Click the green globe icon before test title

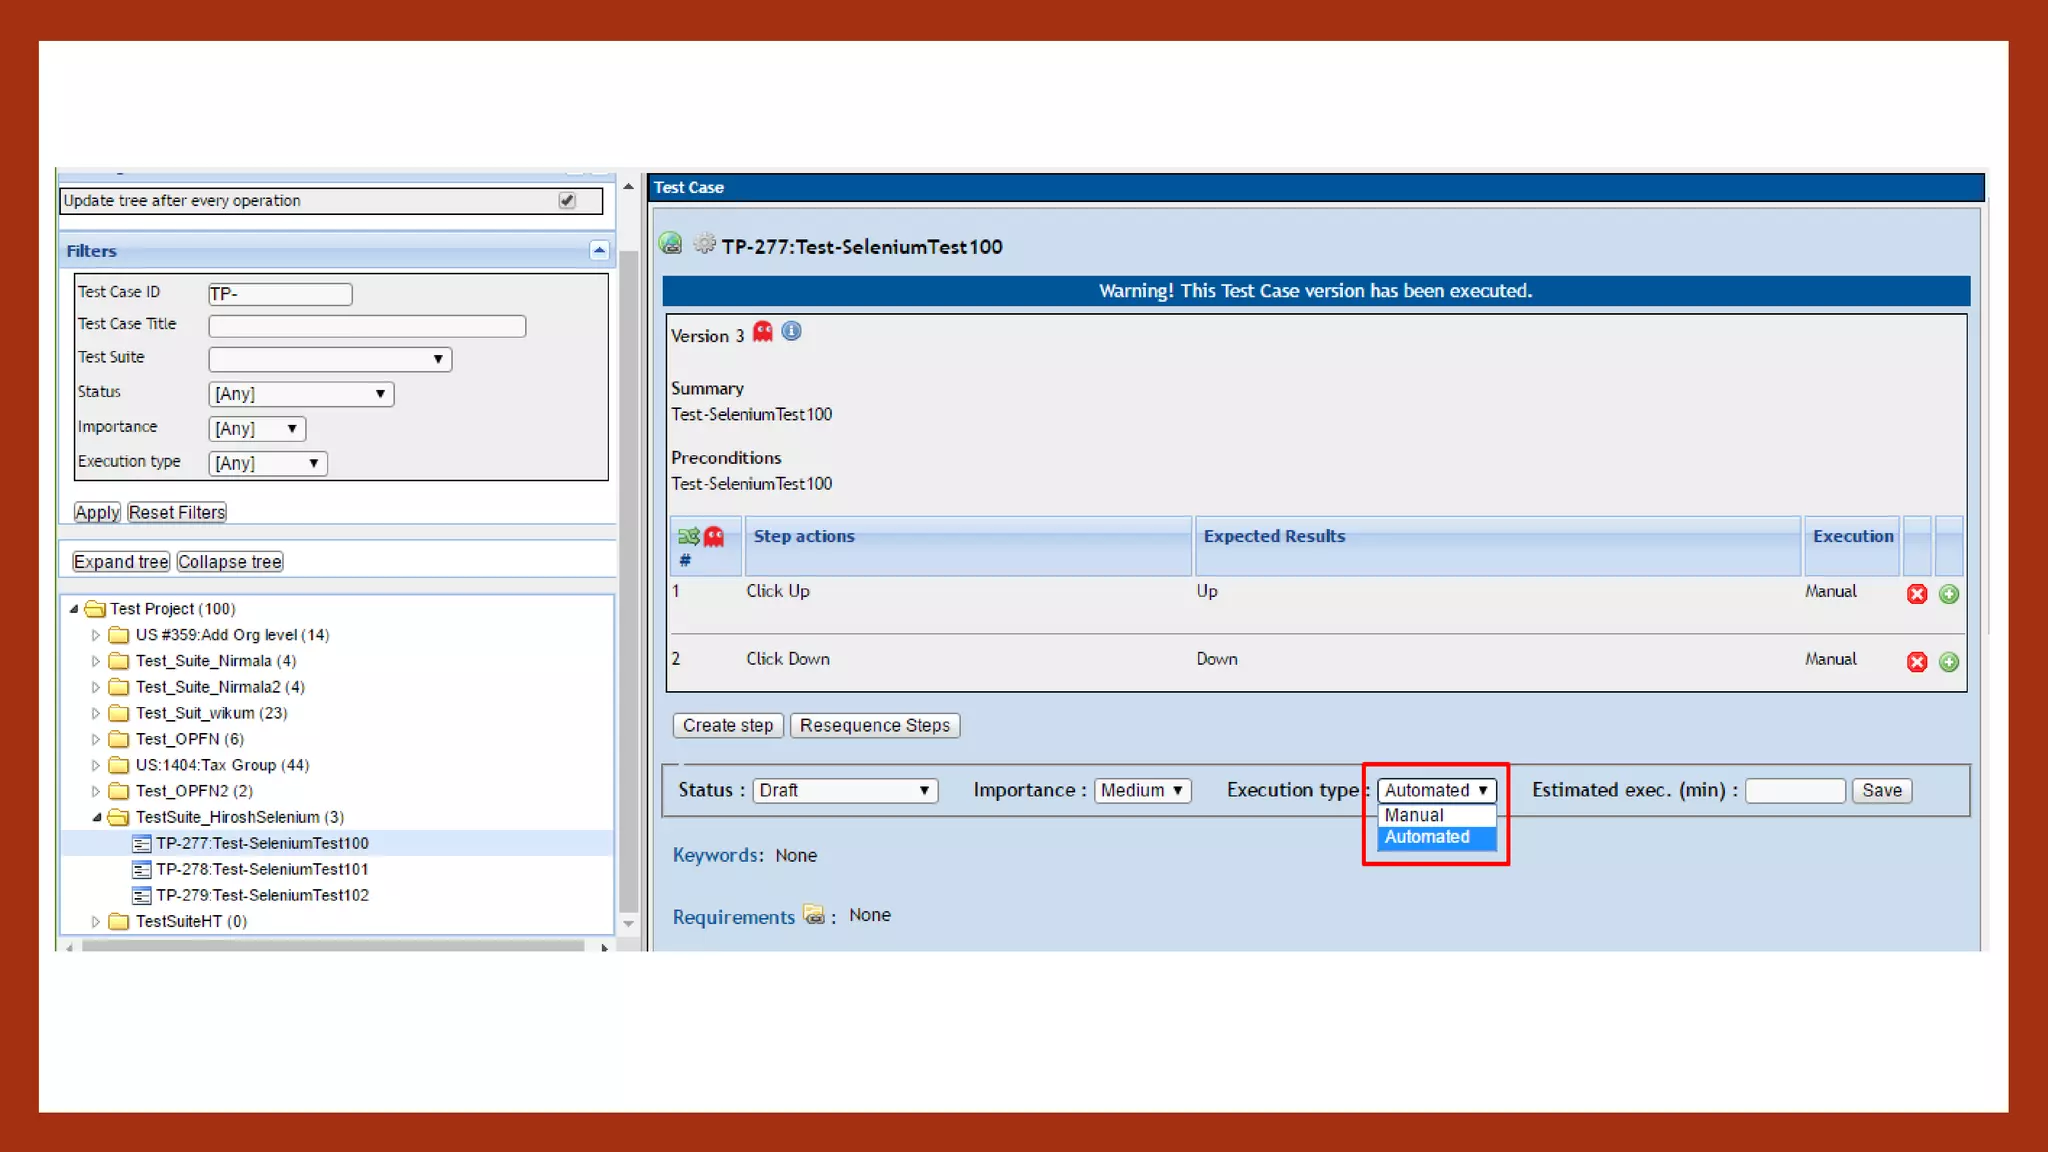671,244
